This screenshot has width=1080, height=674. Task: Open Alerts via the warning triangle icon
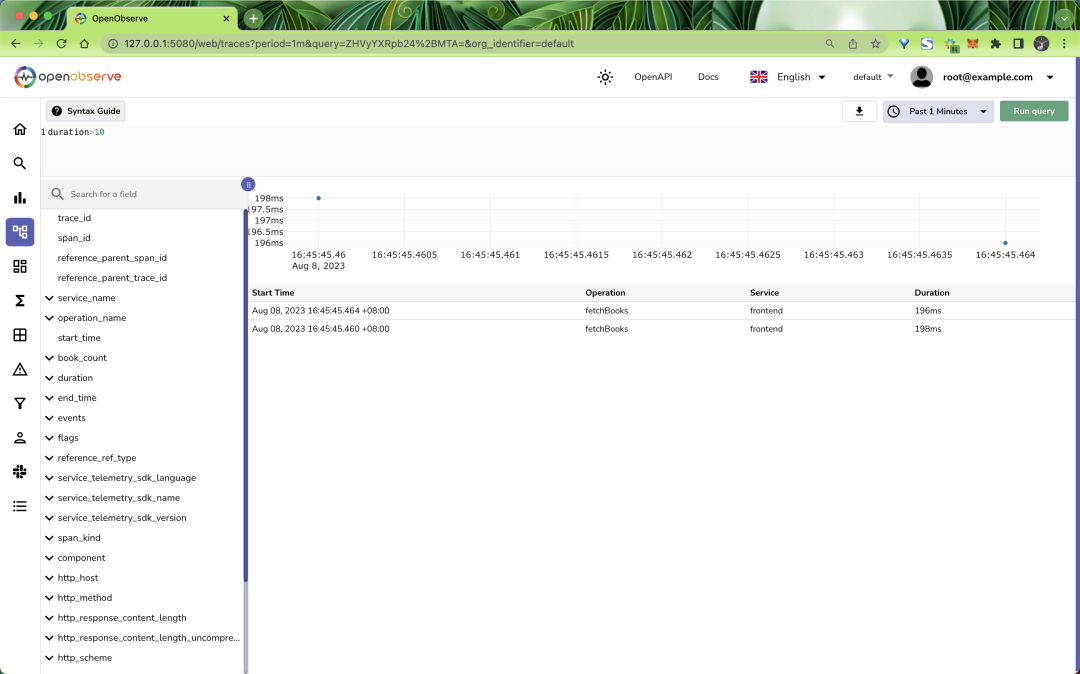click(x=19, y=369)
